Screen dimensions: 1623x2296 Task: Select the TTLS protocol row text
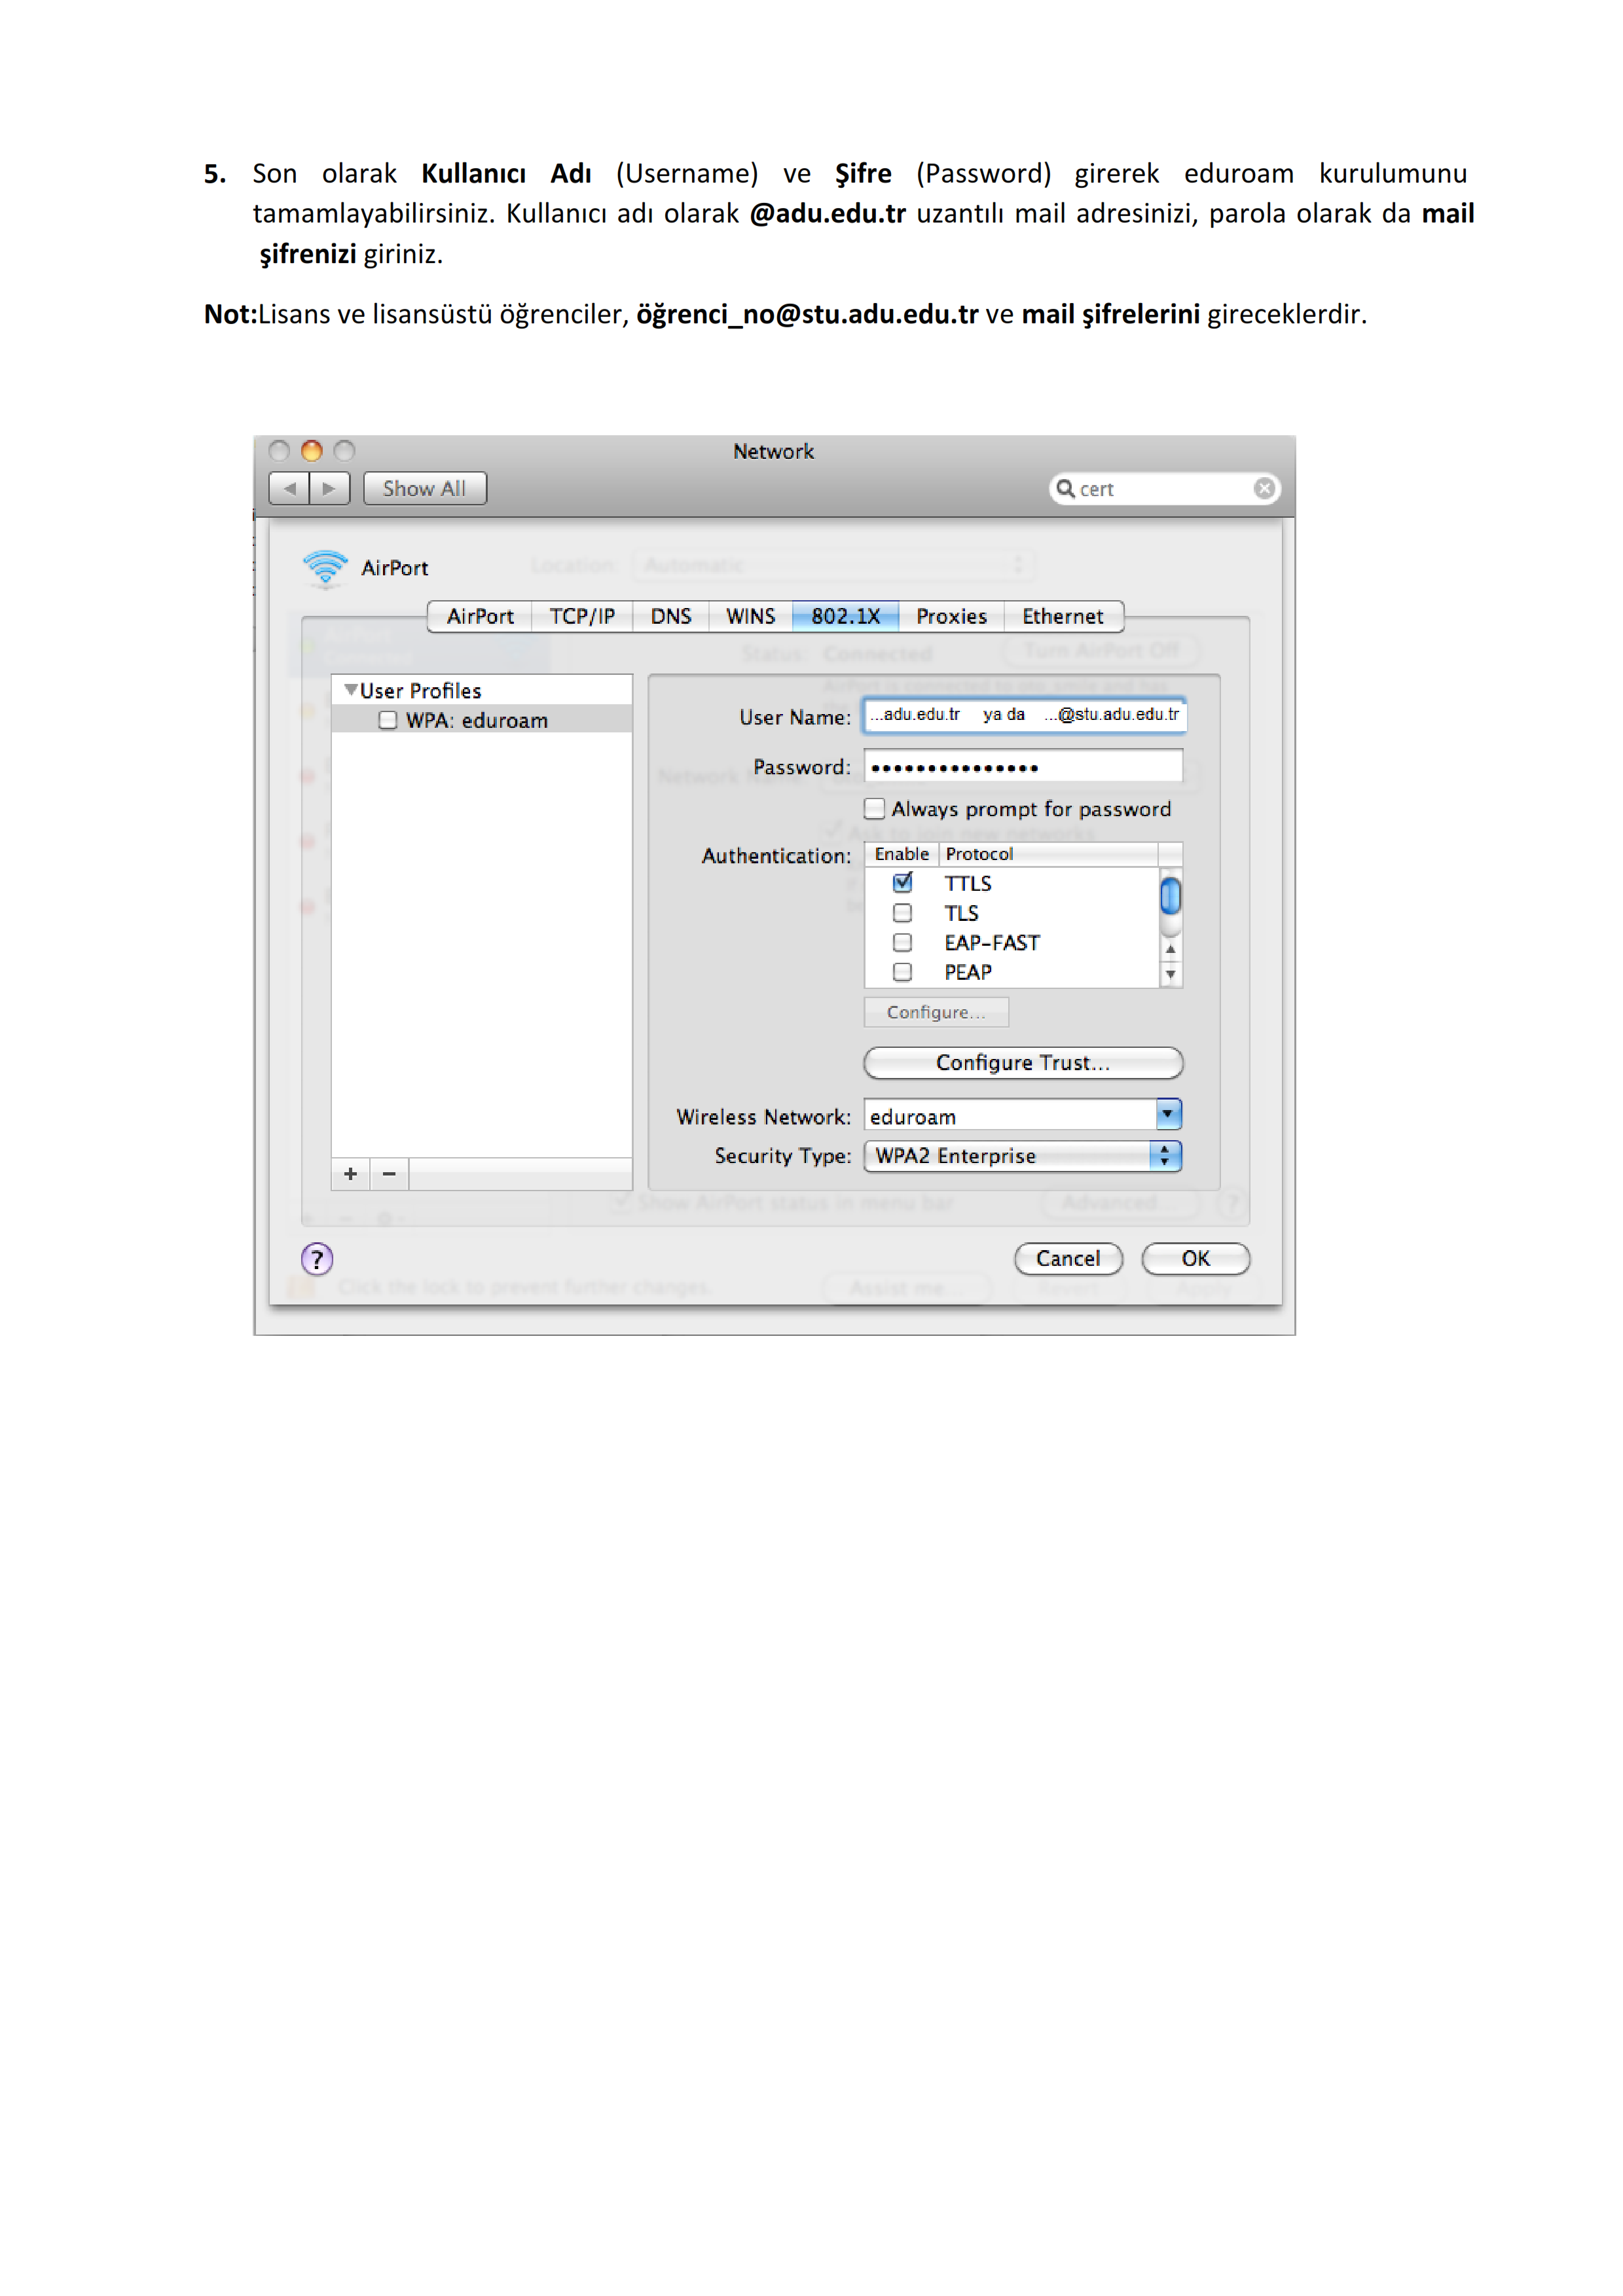coord(968,884)
